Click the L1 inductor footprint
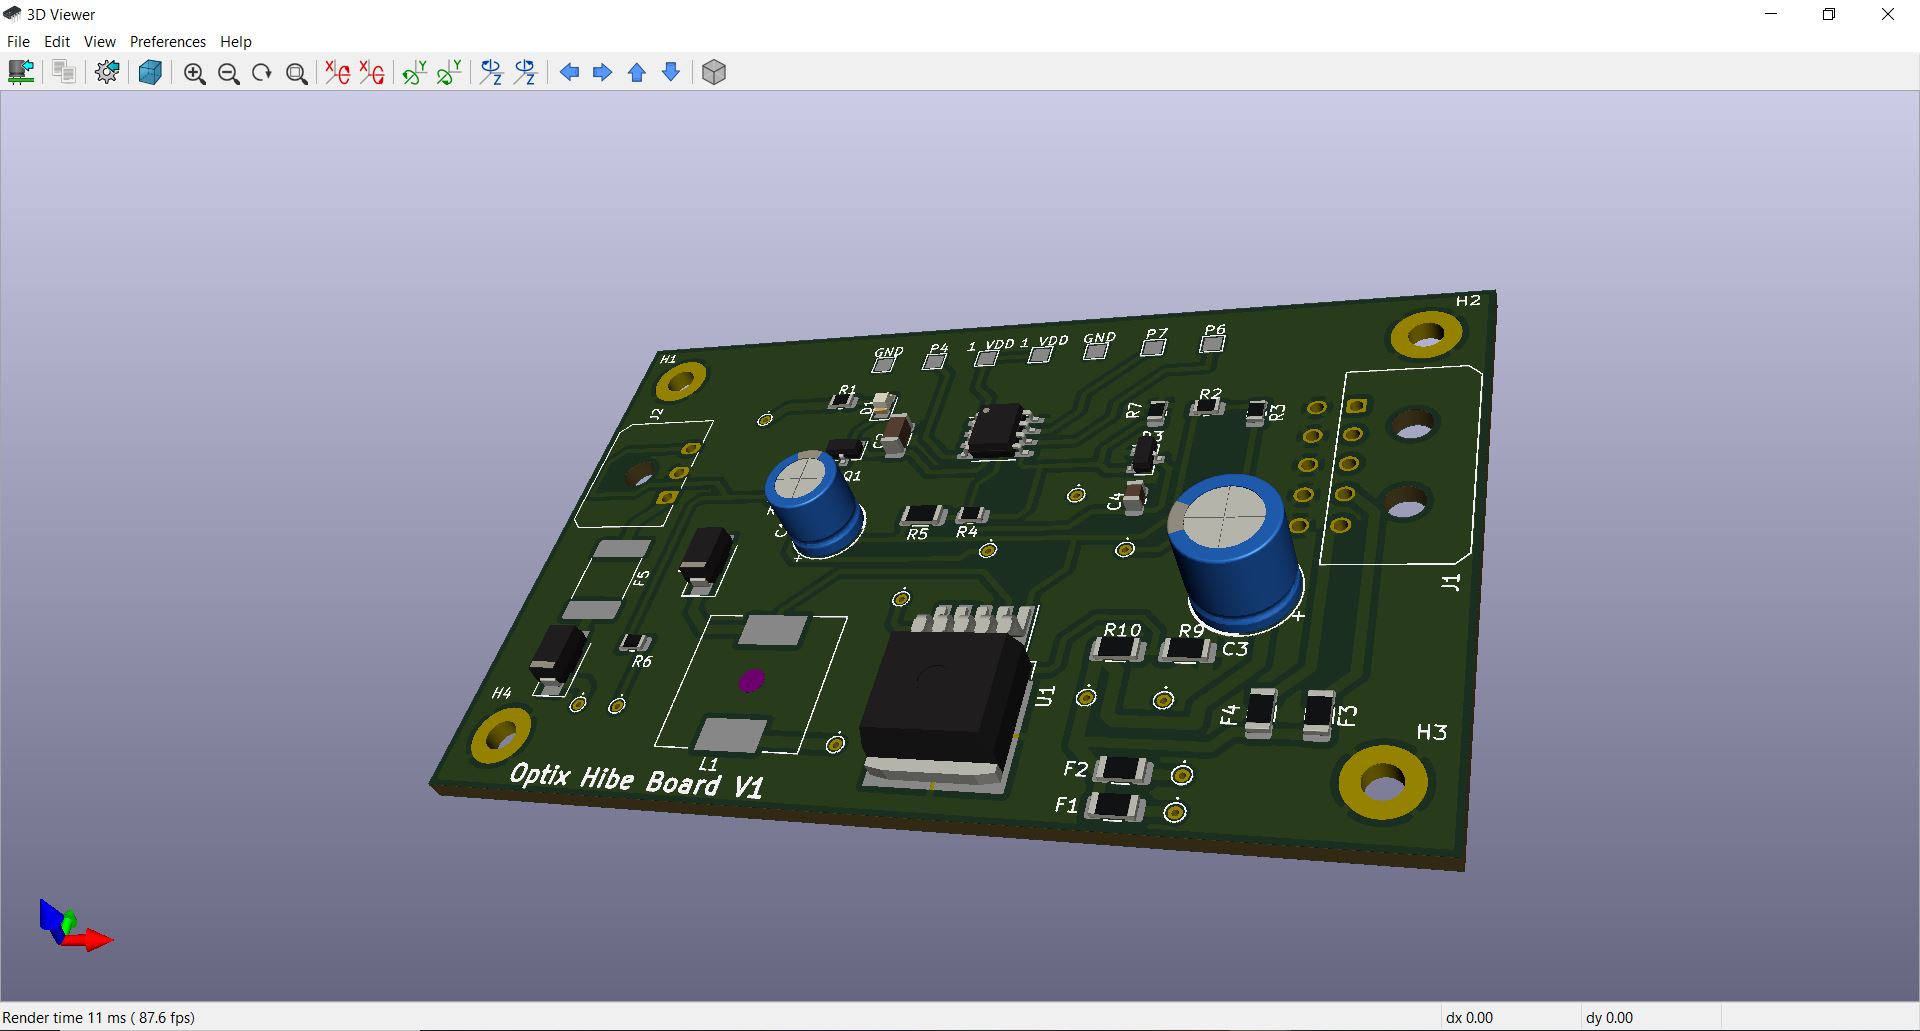1920x1031 pixels. [x=751, y=683]
